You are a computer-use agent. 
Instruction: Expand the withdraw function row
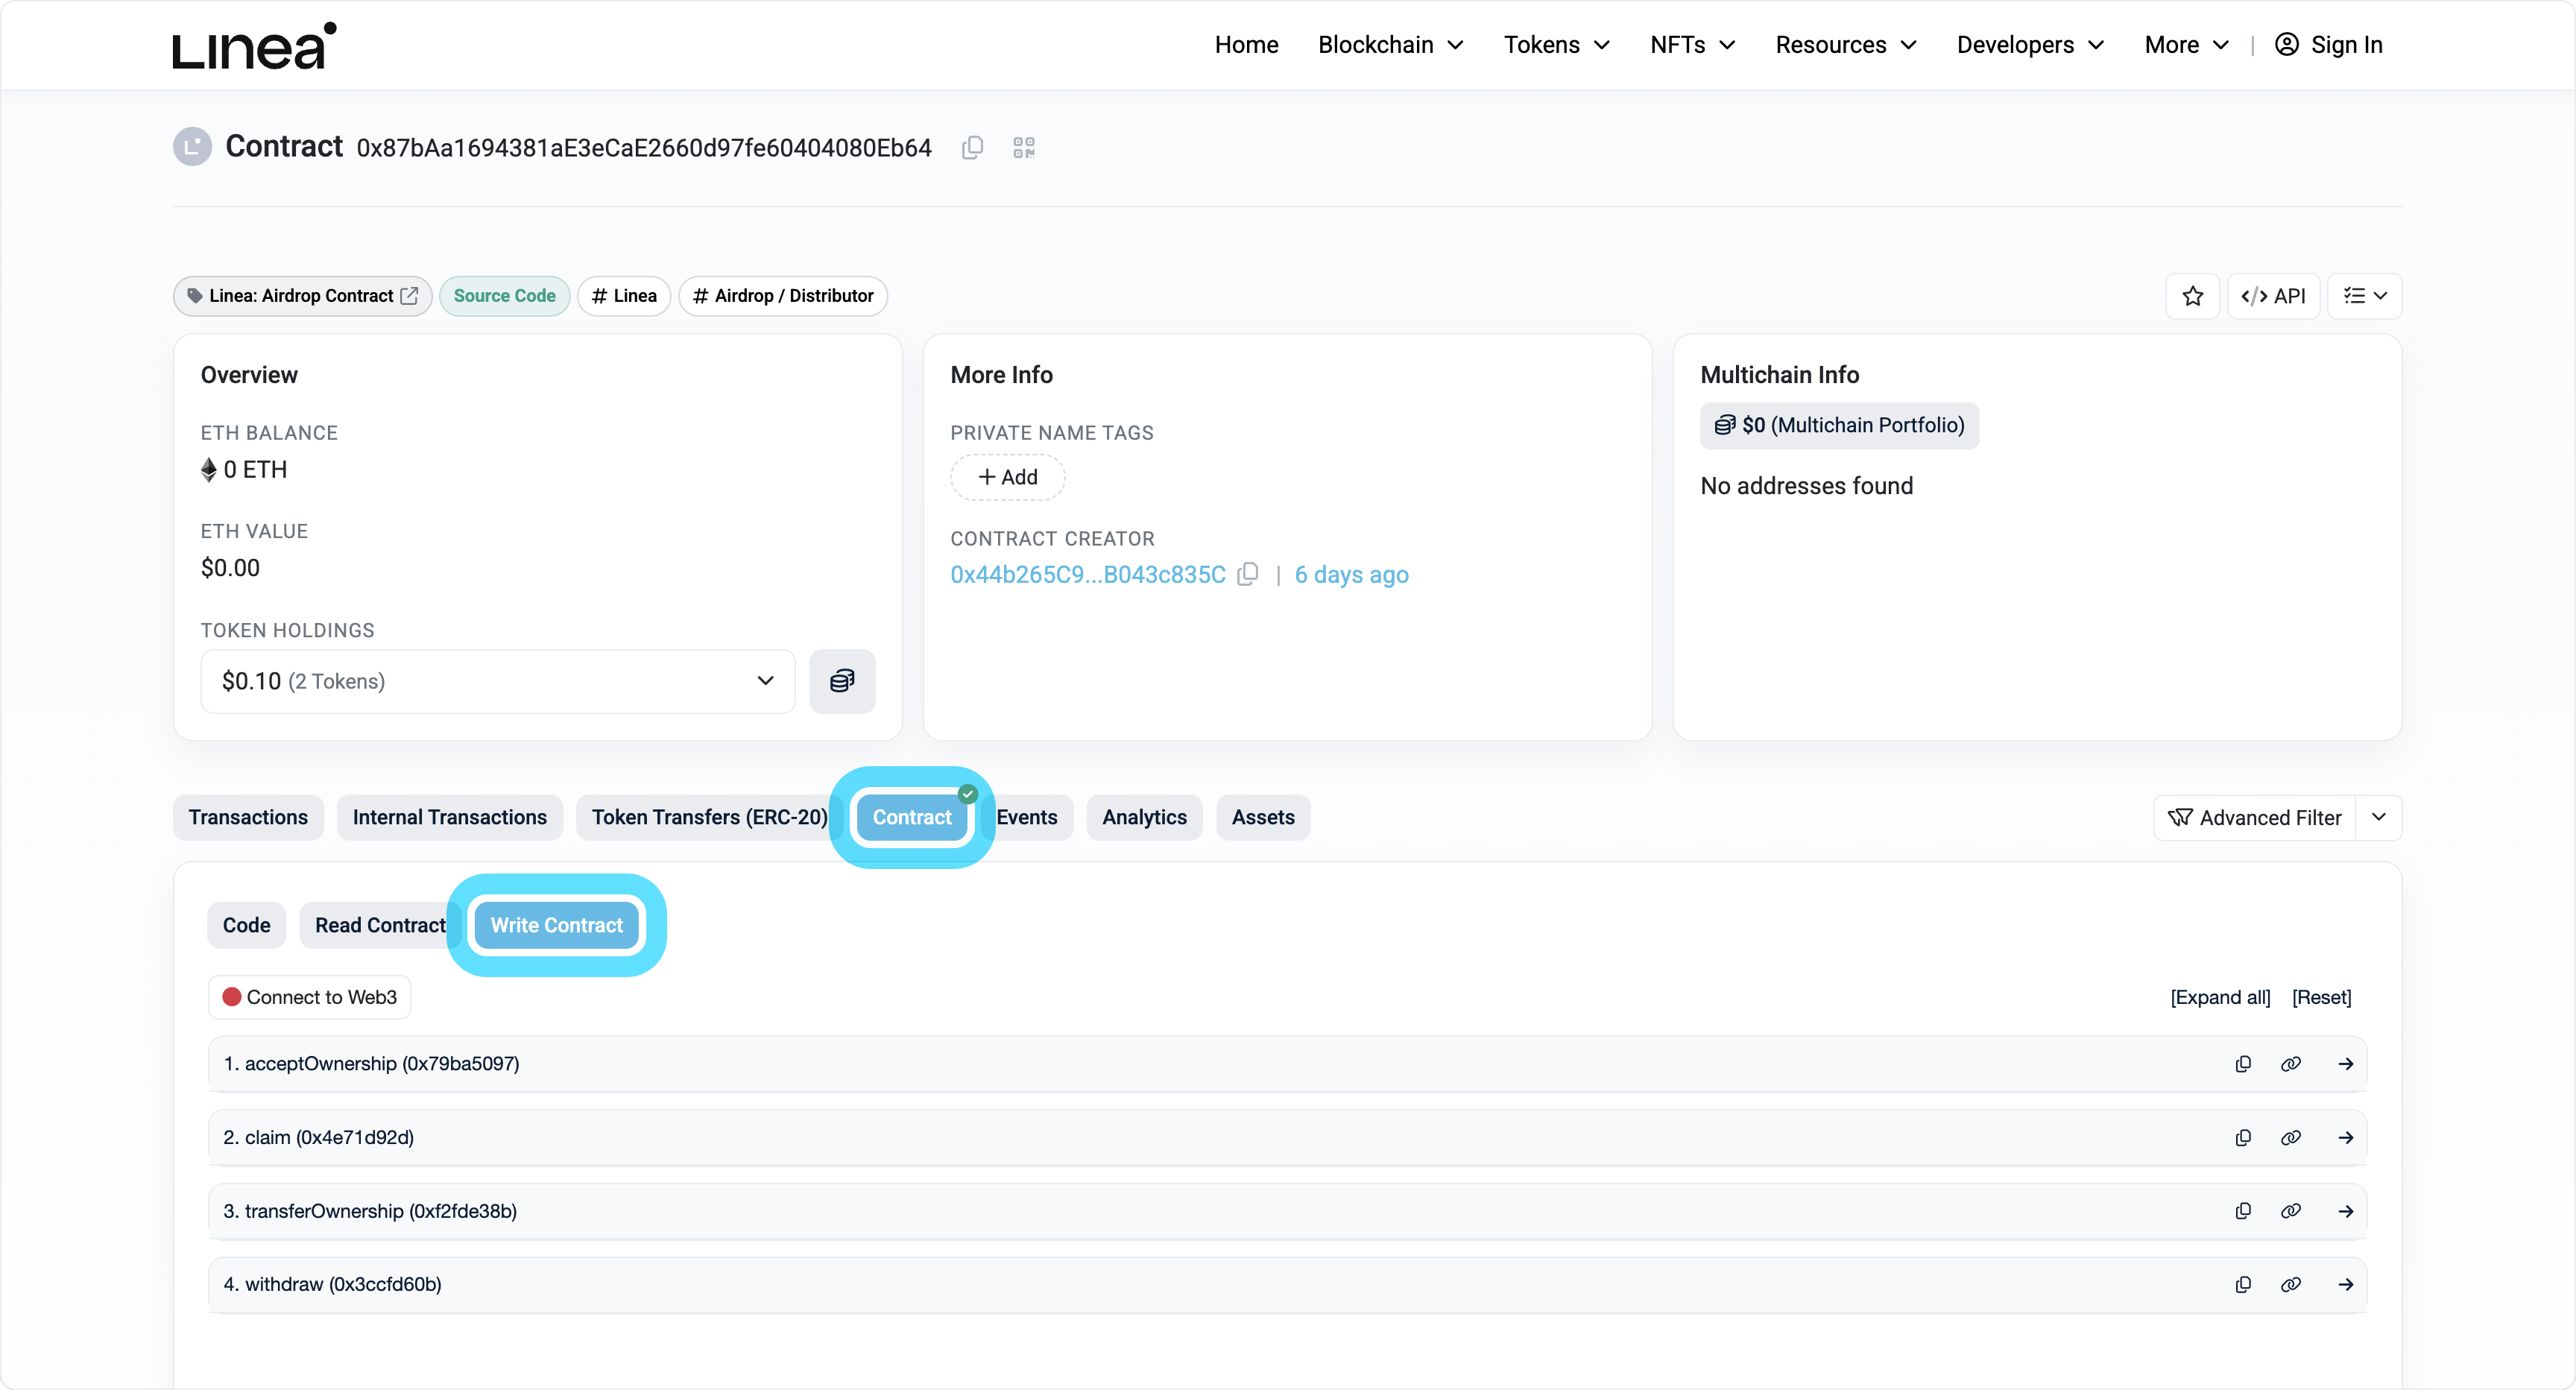[1287, 1285]
